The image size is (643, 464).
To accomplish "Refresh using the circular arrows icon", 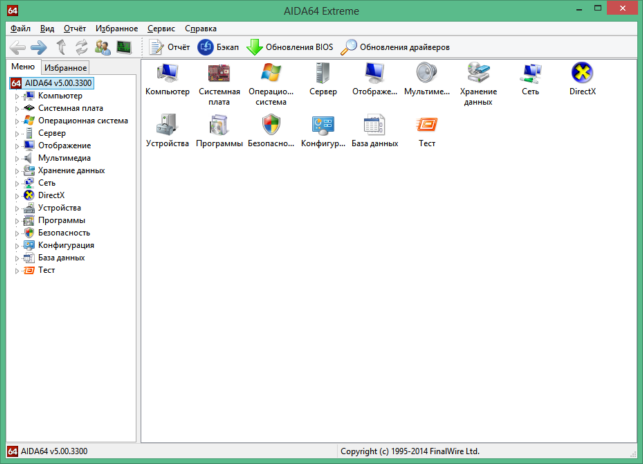I will pos(82,48).
